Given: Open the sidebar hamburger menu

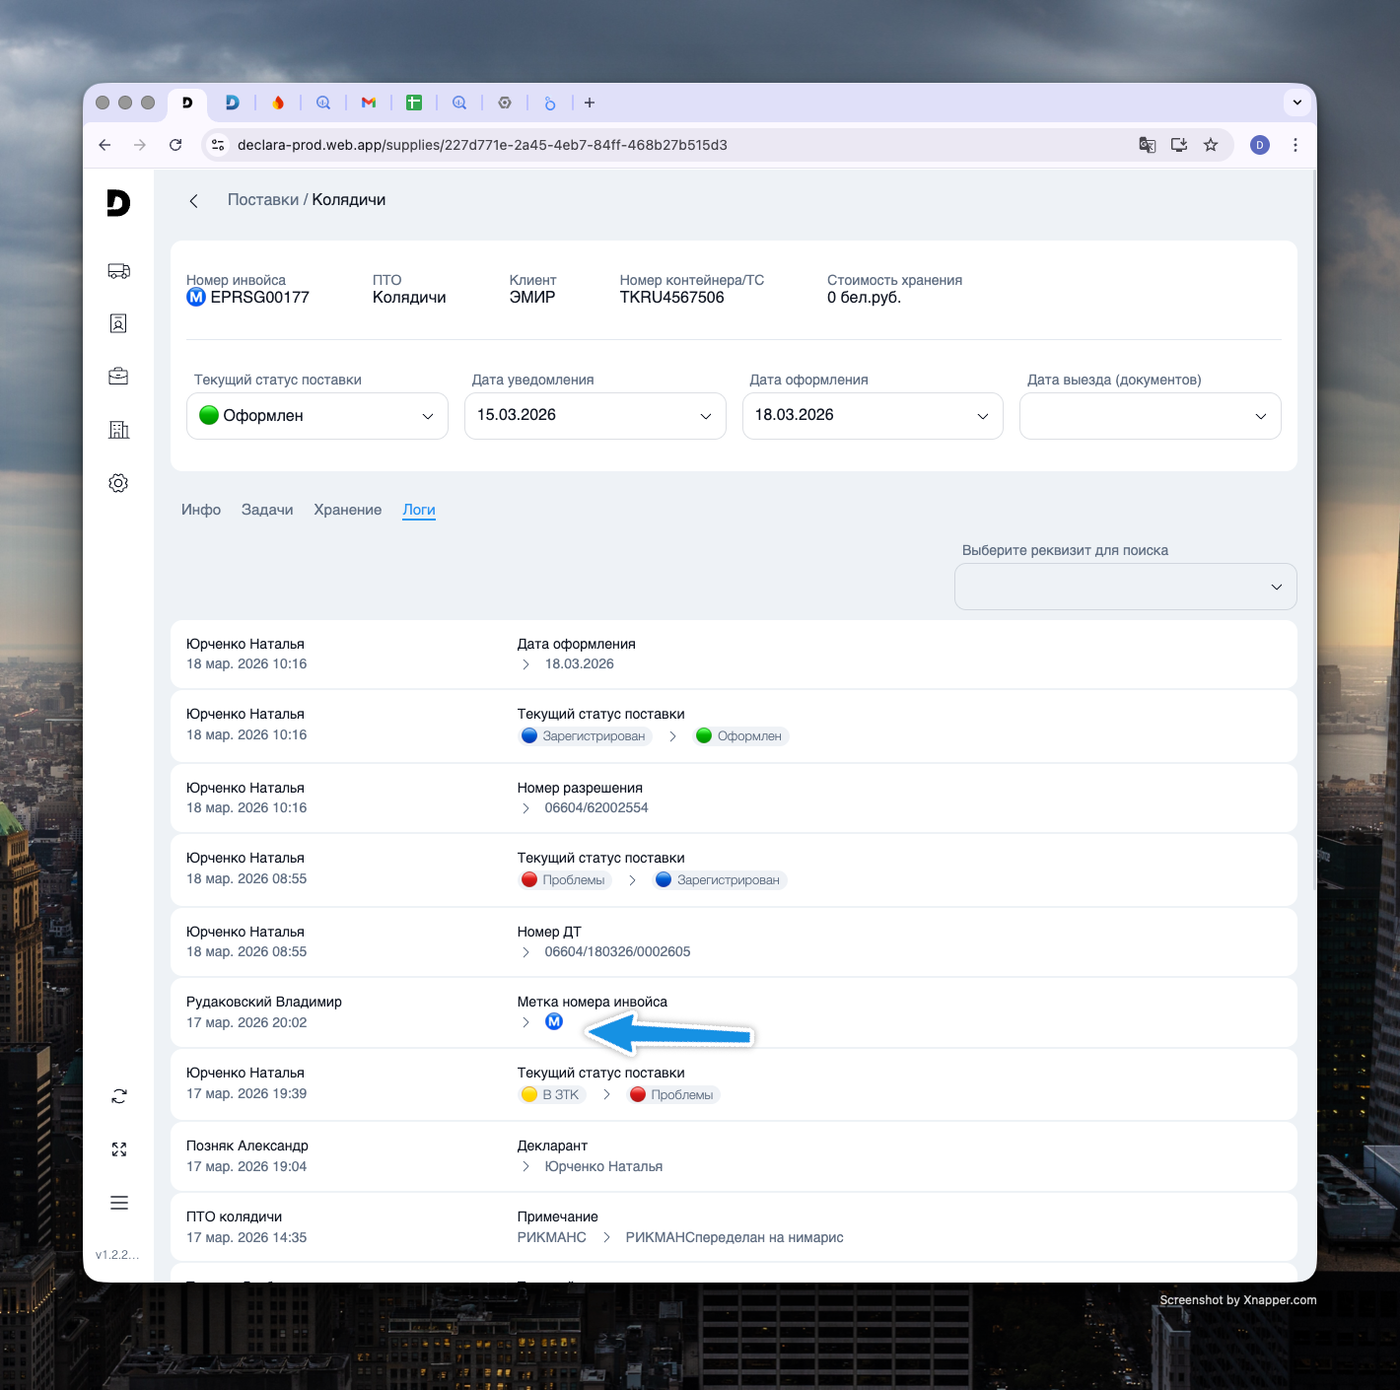Looking at the screenshot, I should 119,1203.
